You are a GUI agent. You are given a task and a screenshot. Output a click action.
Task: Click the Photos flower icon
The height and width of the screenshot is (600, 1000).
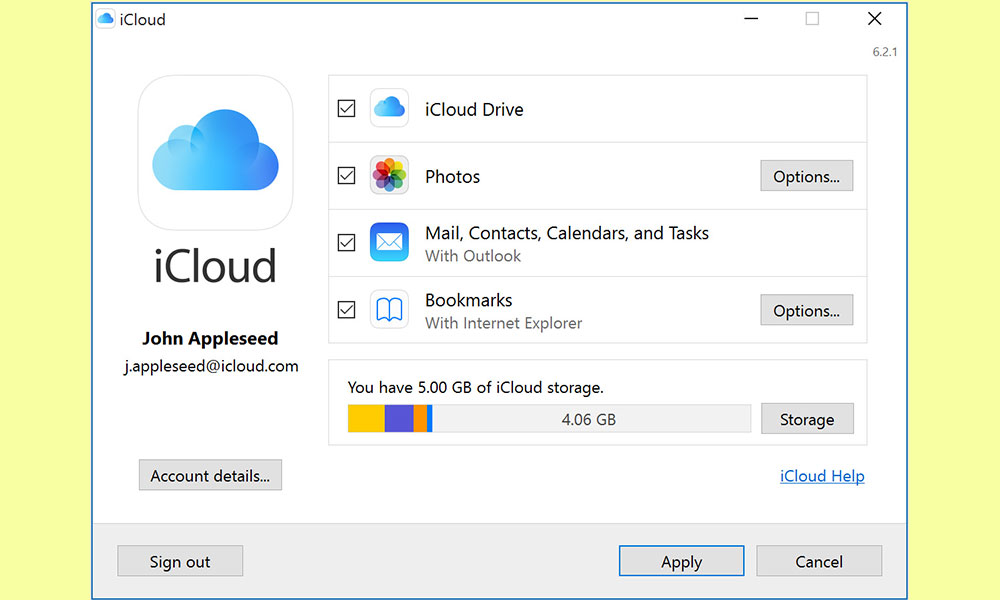(x=389, y=175)
